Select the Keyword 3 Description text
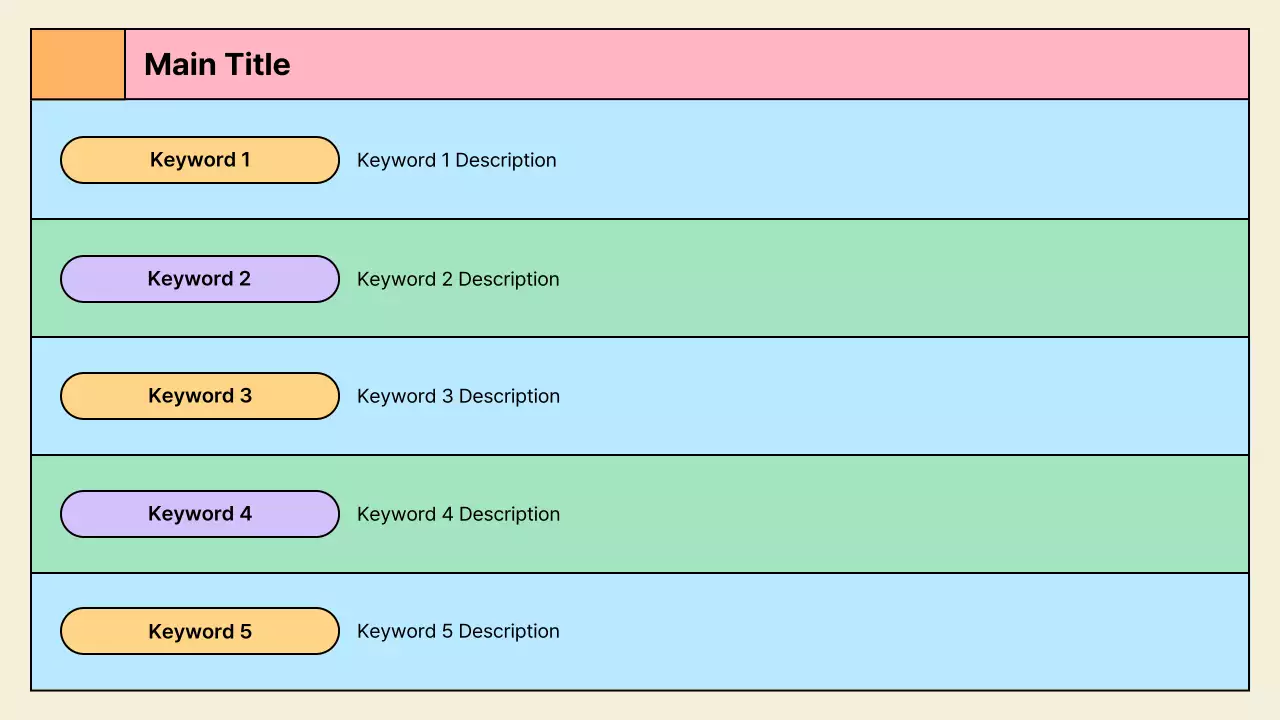This screenshot has width=1280, height=720. click(x=458, y=396)
